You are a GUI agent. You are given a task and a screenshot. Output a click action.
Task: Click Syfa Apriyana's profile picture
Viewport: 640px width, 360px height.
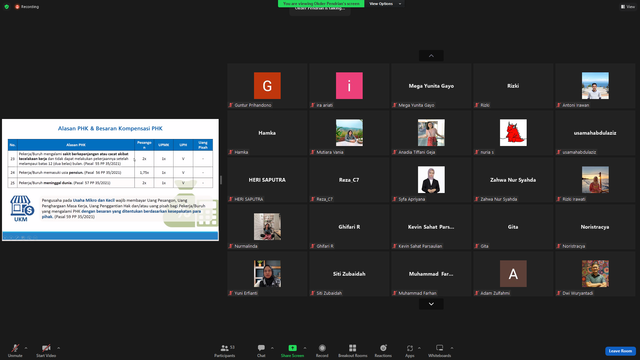click(431, 180)
